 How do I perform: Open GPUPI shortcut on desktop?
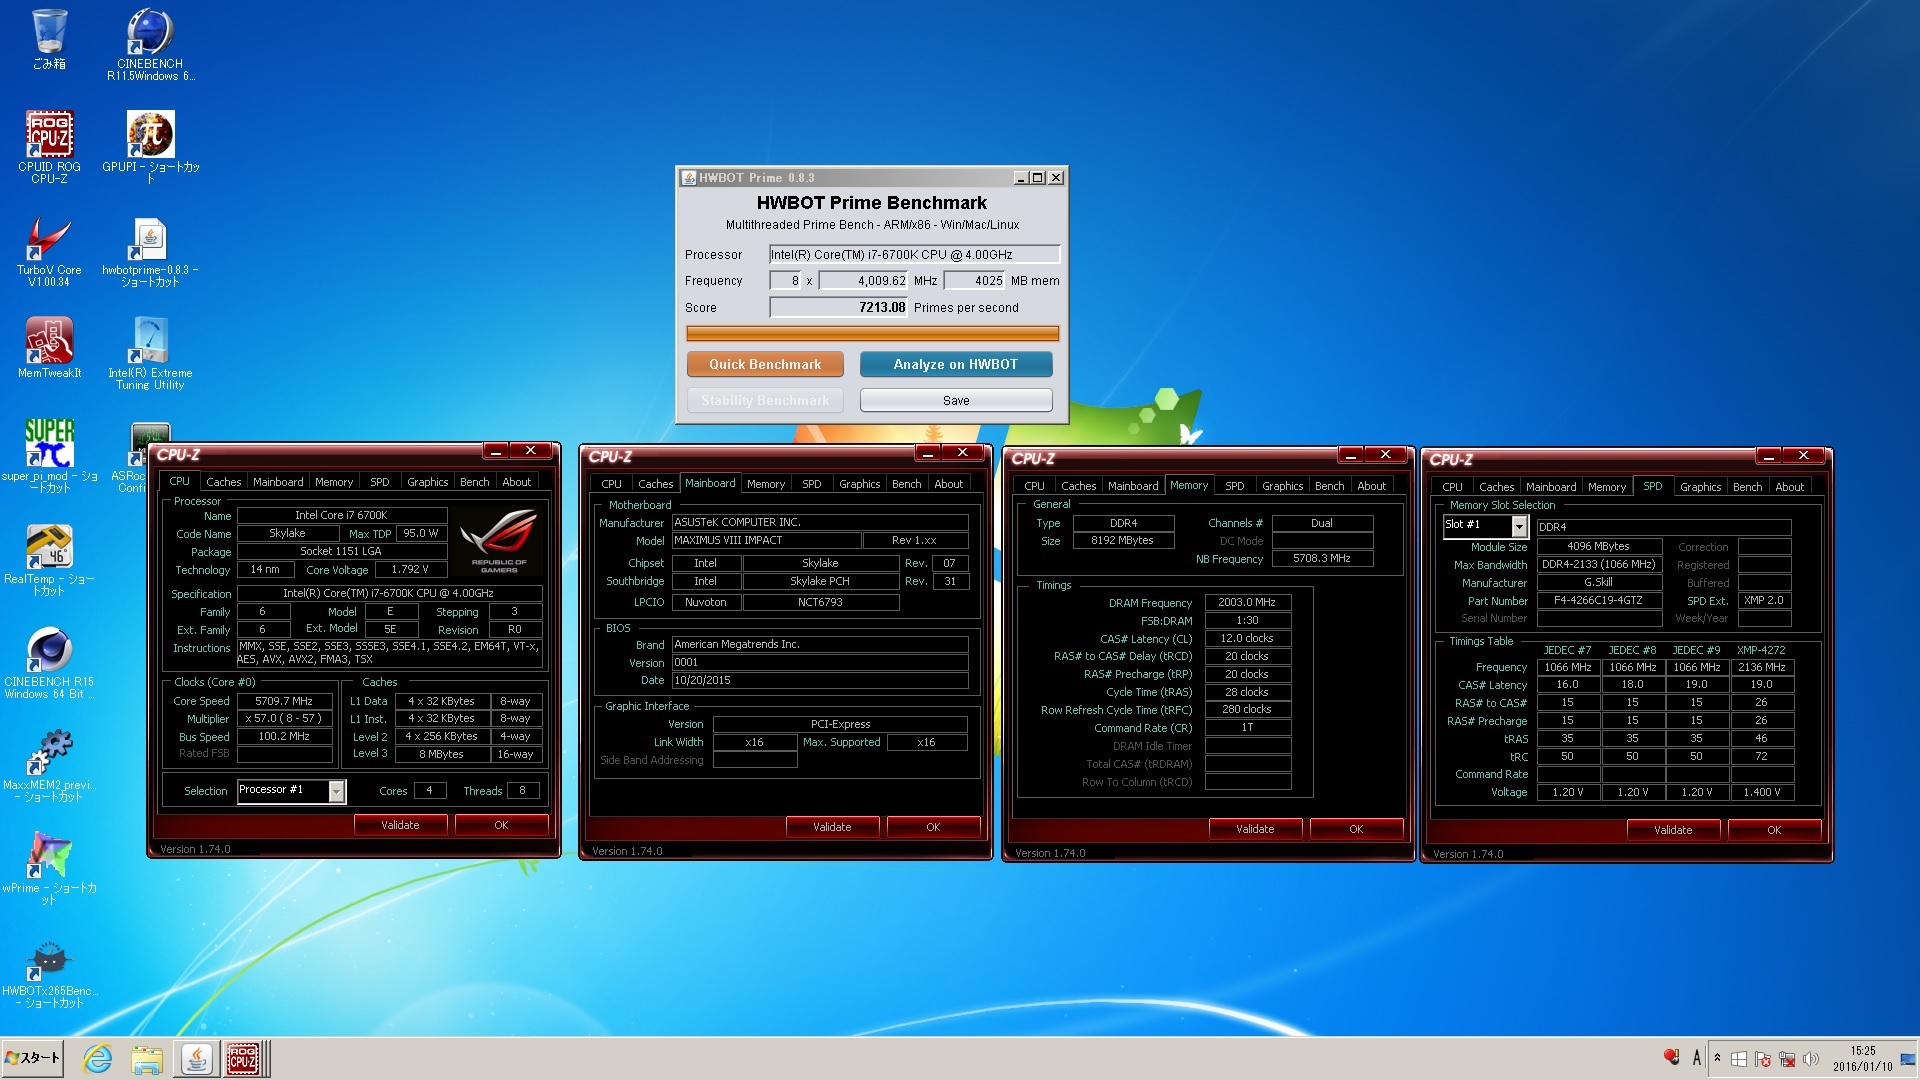(150, 146)
